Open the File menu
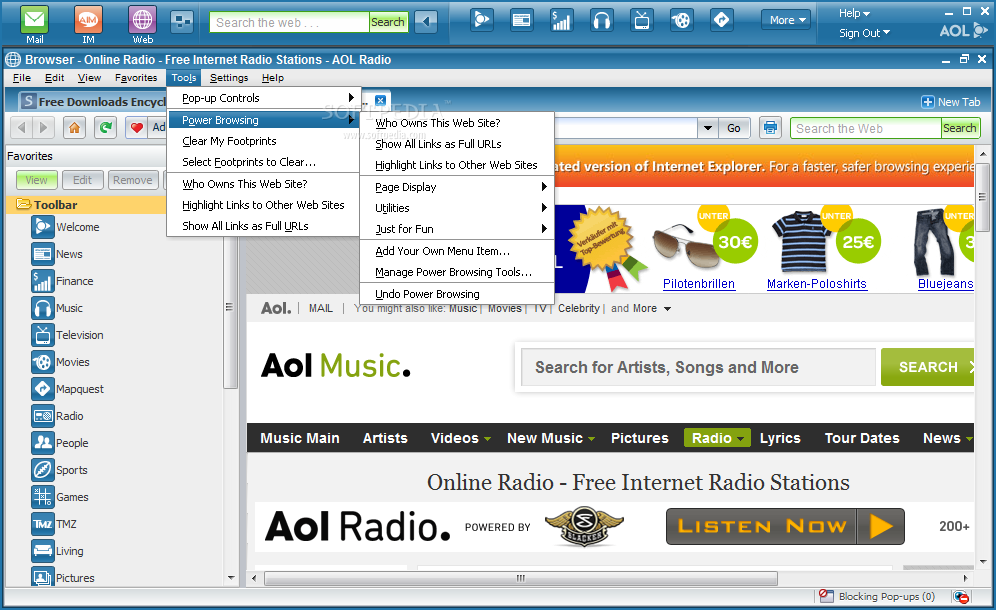 click(22, 78)
